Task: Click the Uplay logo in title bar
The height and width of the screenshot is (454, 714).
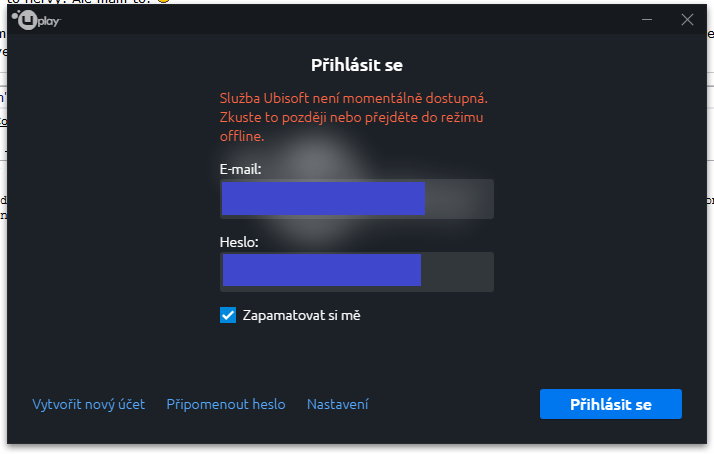Action: pos(36,20)
